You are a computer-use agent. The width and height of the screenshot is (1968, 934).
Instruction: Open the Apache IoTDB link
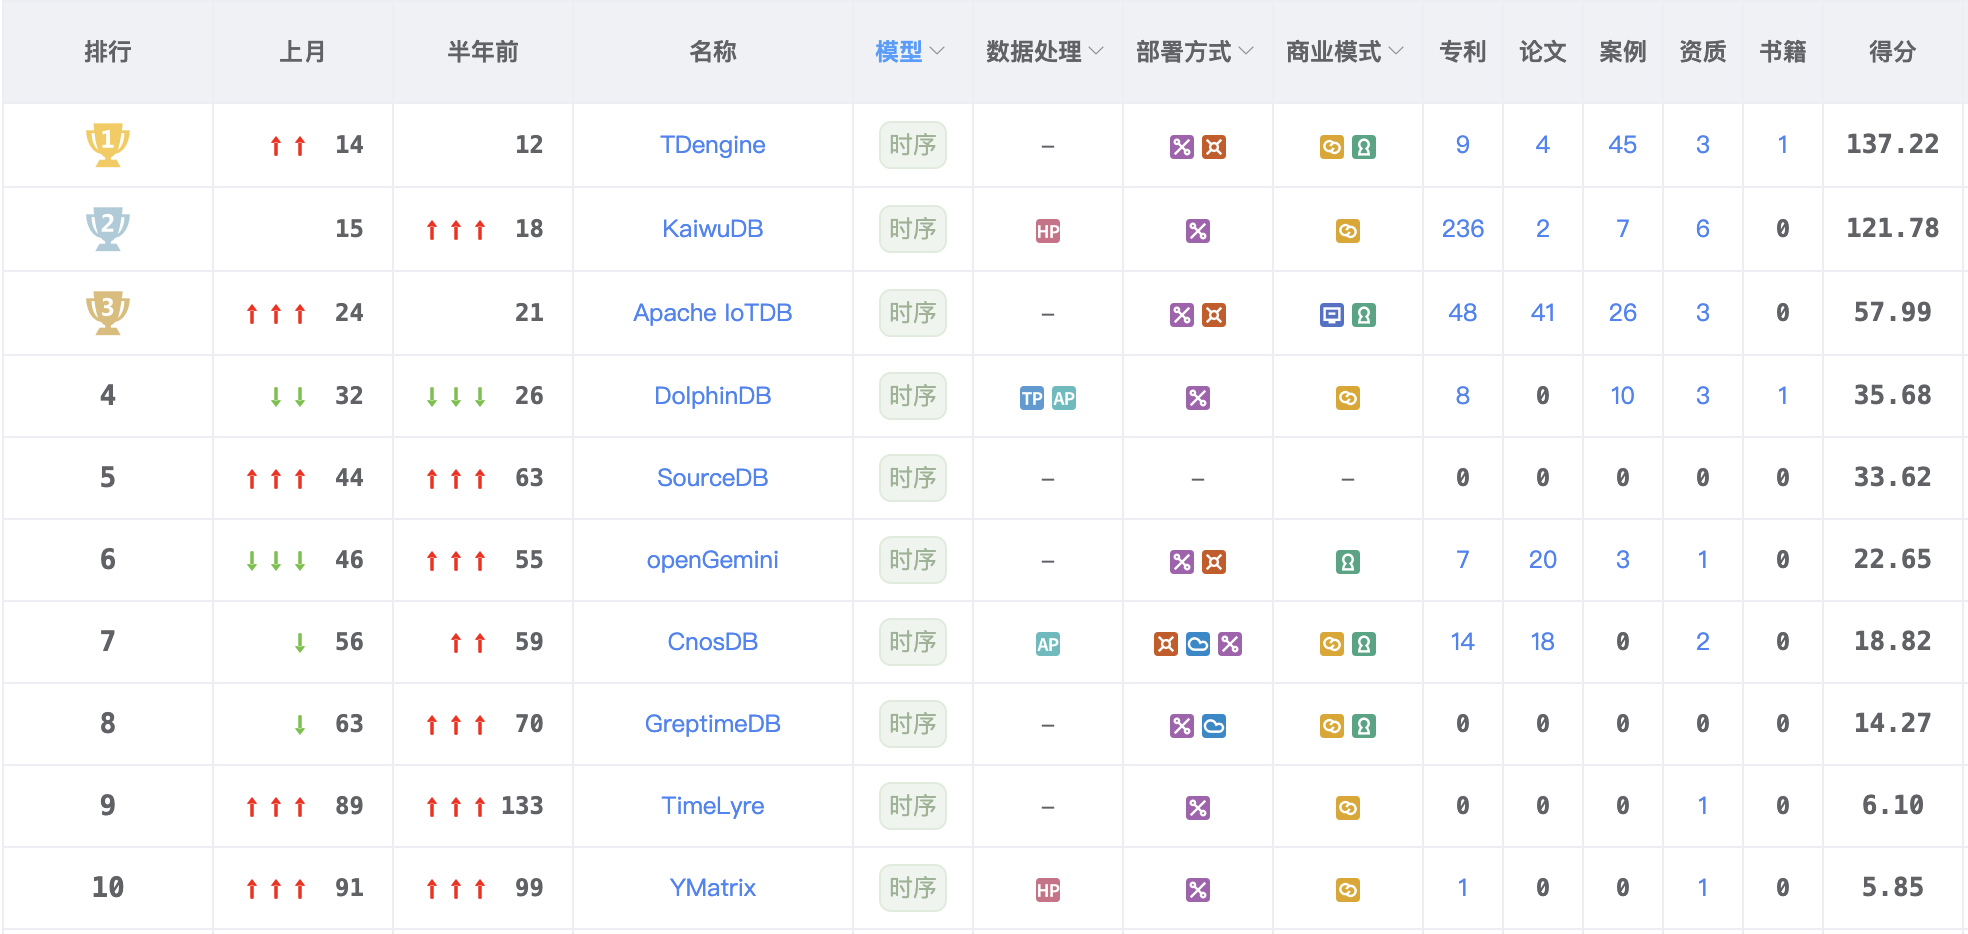713,313
